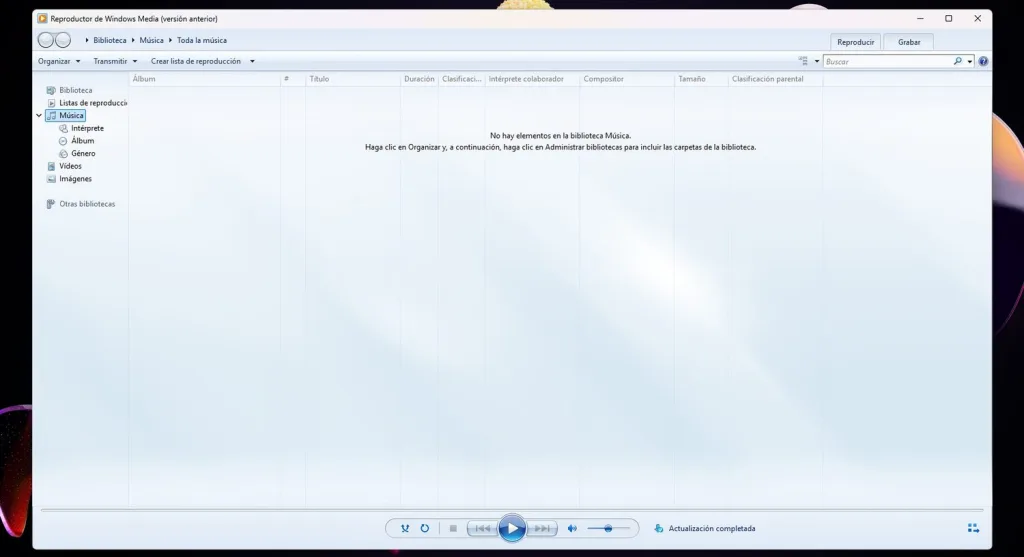Start playback with the Play button

512,528
